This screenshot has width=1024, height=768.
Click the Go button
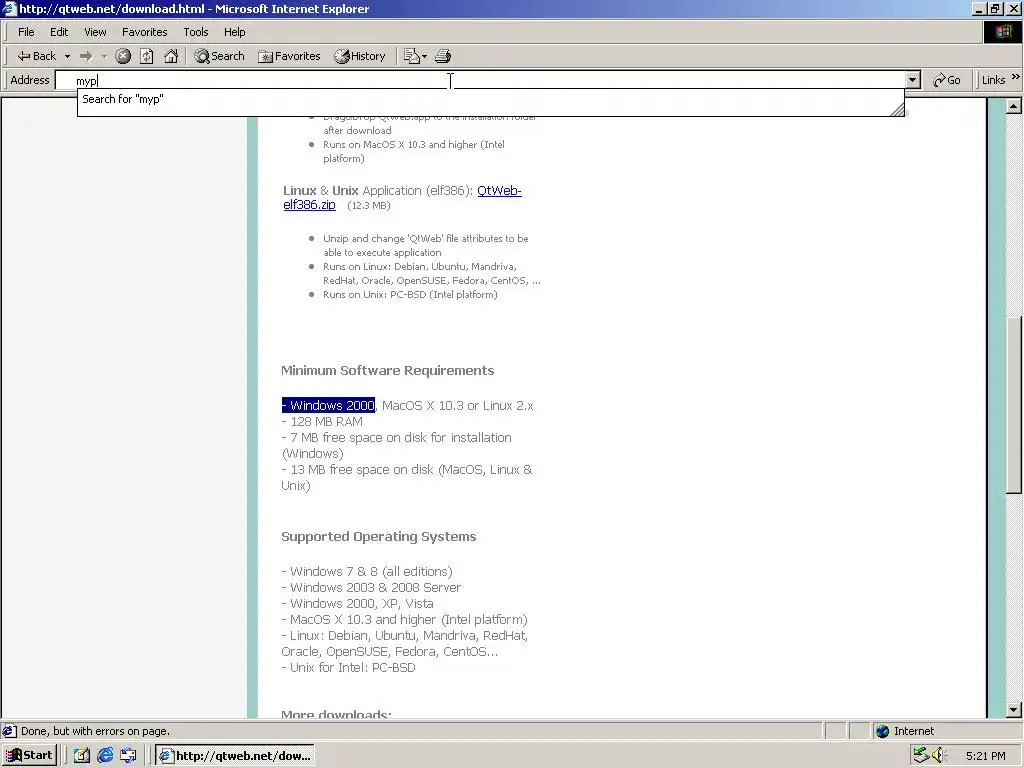(947, 80)
